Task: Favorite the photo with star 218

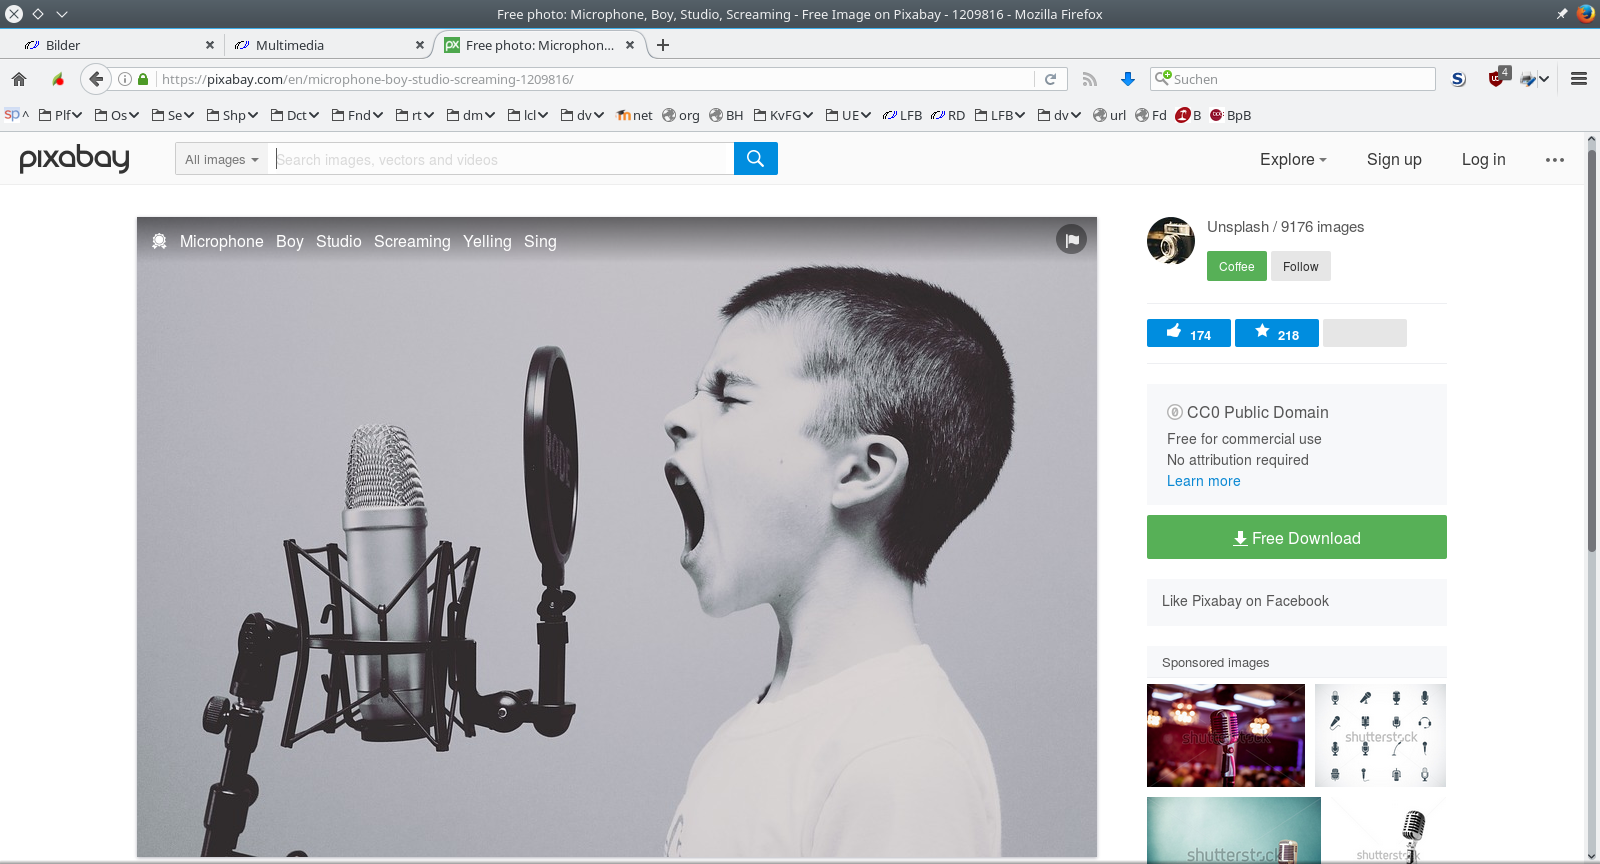Action: point(1276,333)
